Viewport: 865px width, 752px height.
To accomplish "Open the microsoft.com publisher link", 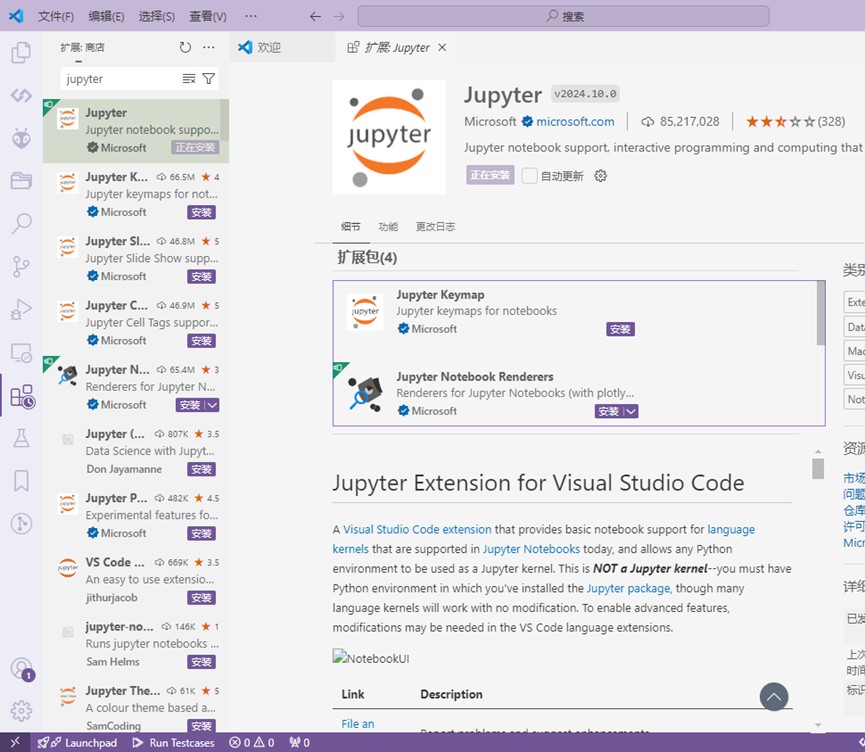I will [x=575, y=121].
